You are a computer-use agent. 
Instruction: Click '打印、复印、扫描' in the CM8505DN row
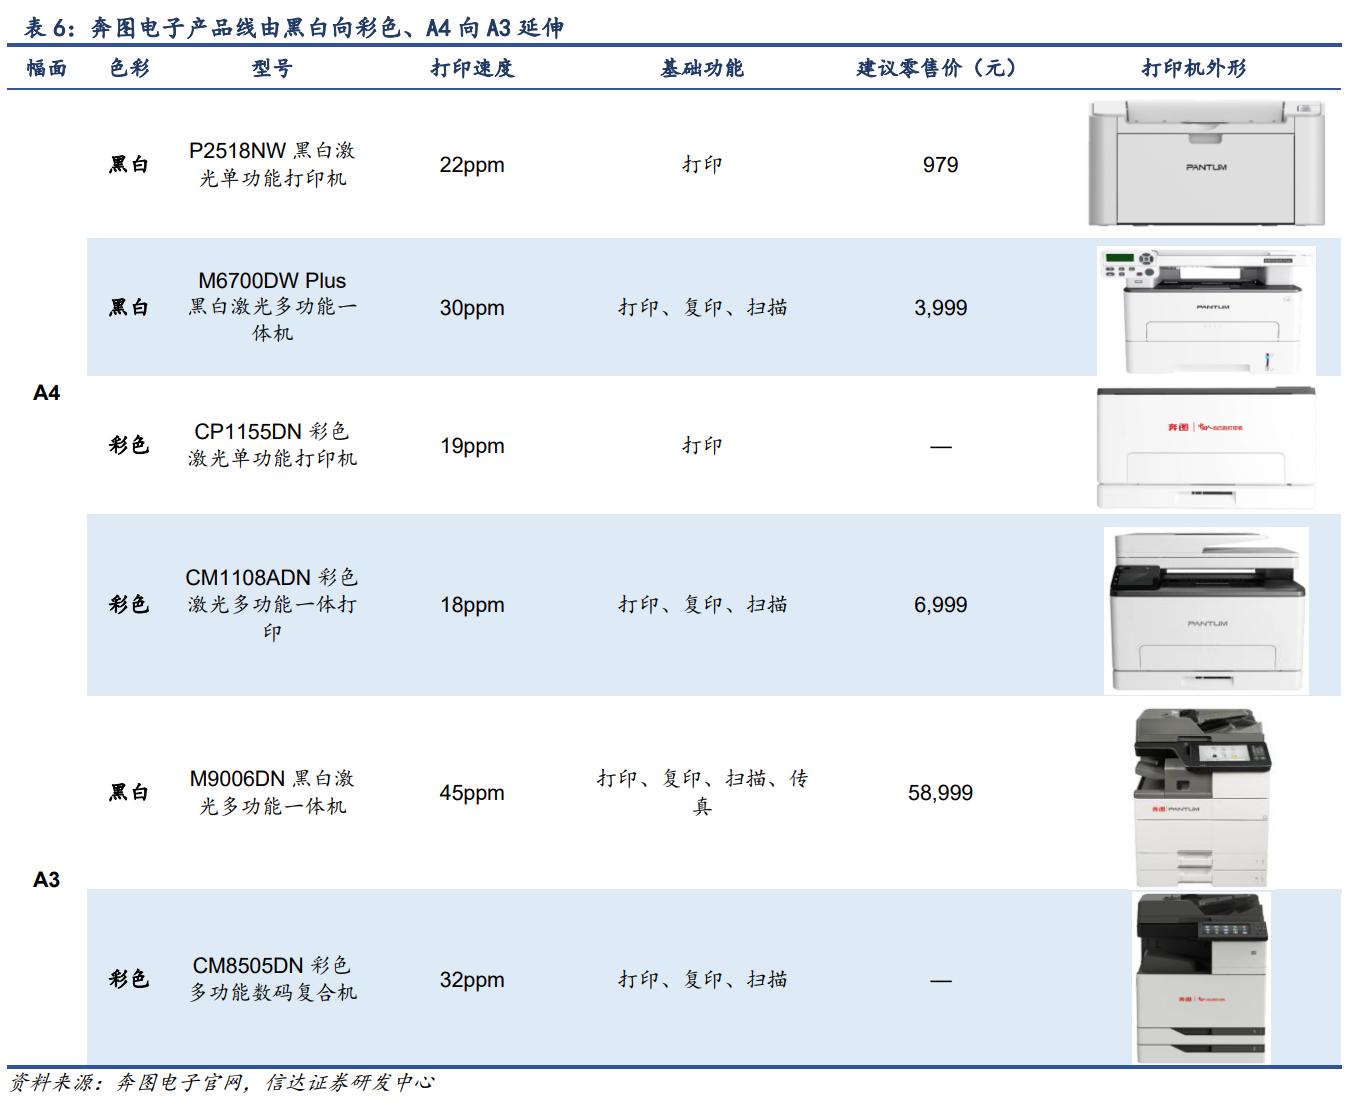point(702,979)
